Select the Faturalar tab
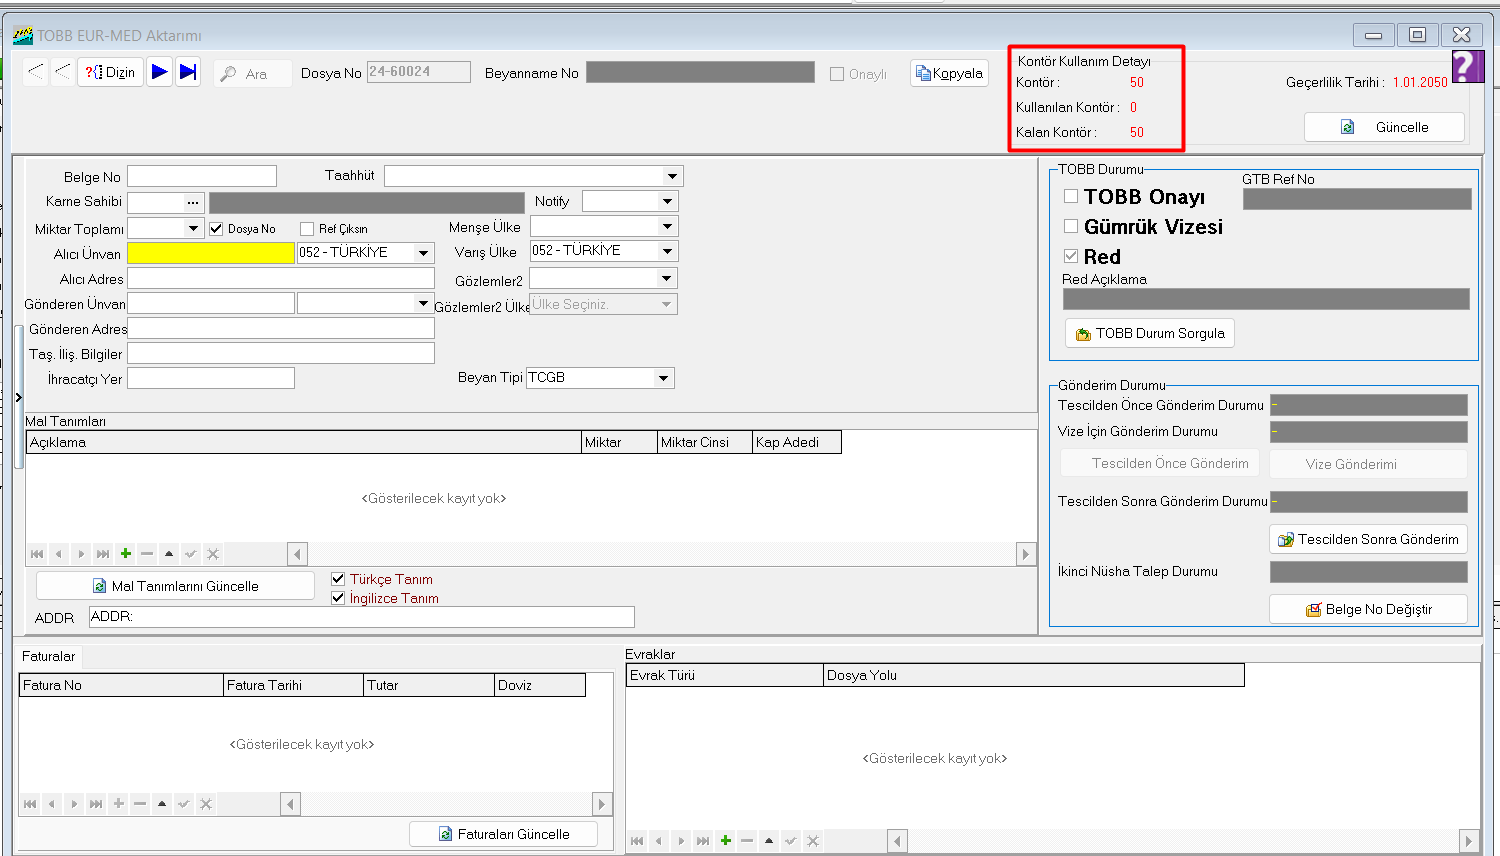1500x856 pixels. [x=48, y=656]
